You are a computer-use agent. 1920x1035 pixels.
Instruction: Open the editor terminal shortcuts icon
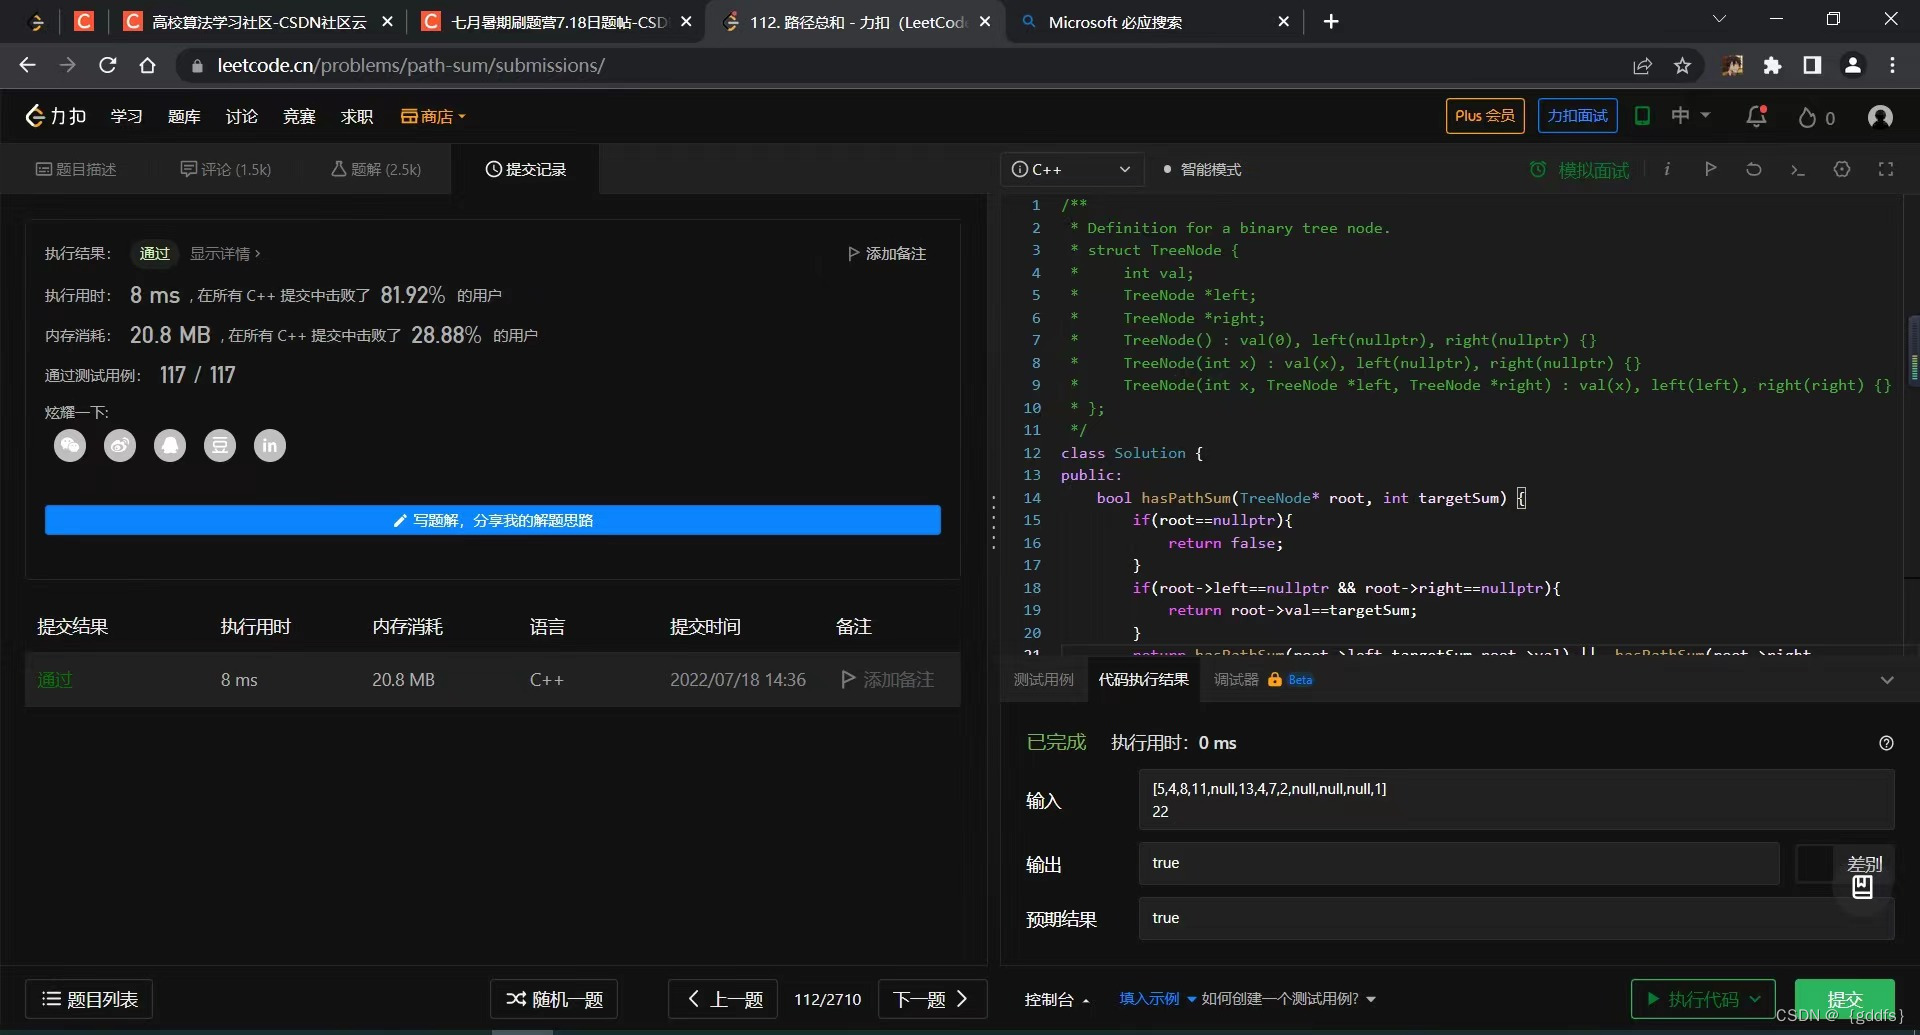point(1798,170)
